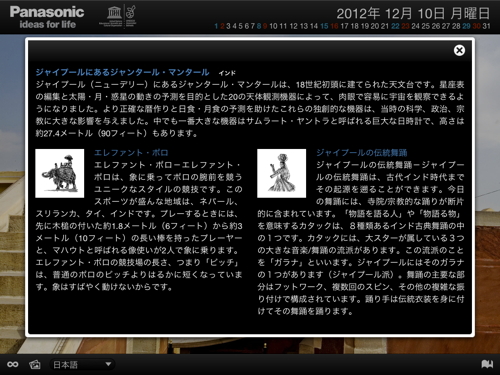This screenshot has width=500, height=375.
Task: Select day 13 in the calendar strip
Action: pyautogui.click(x=304, y=26)
